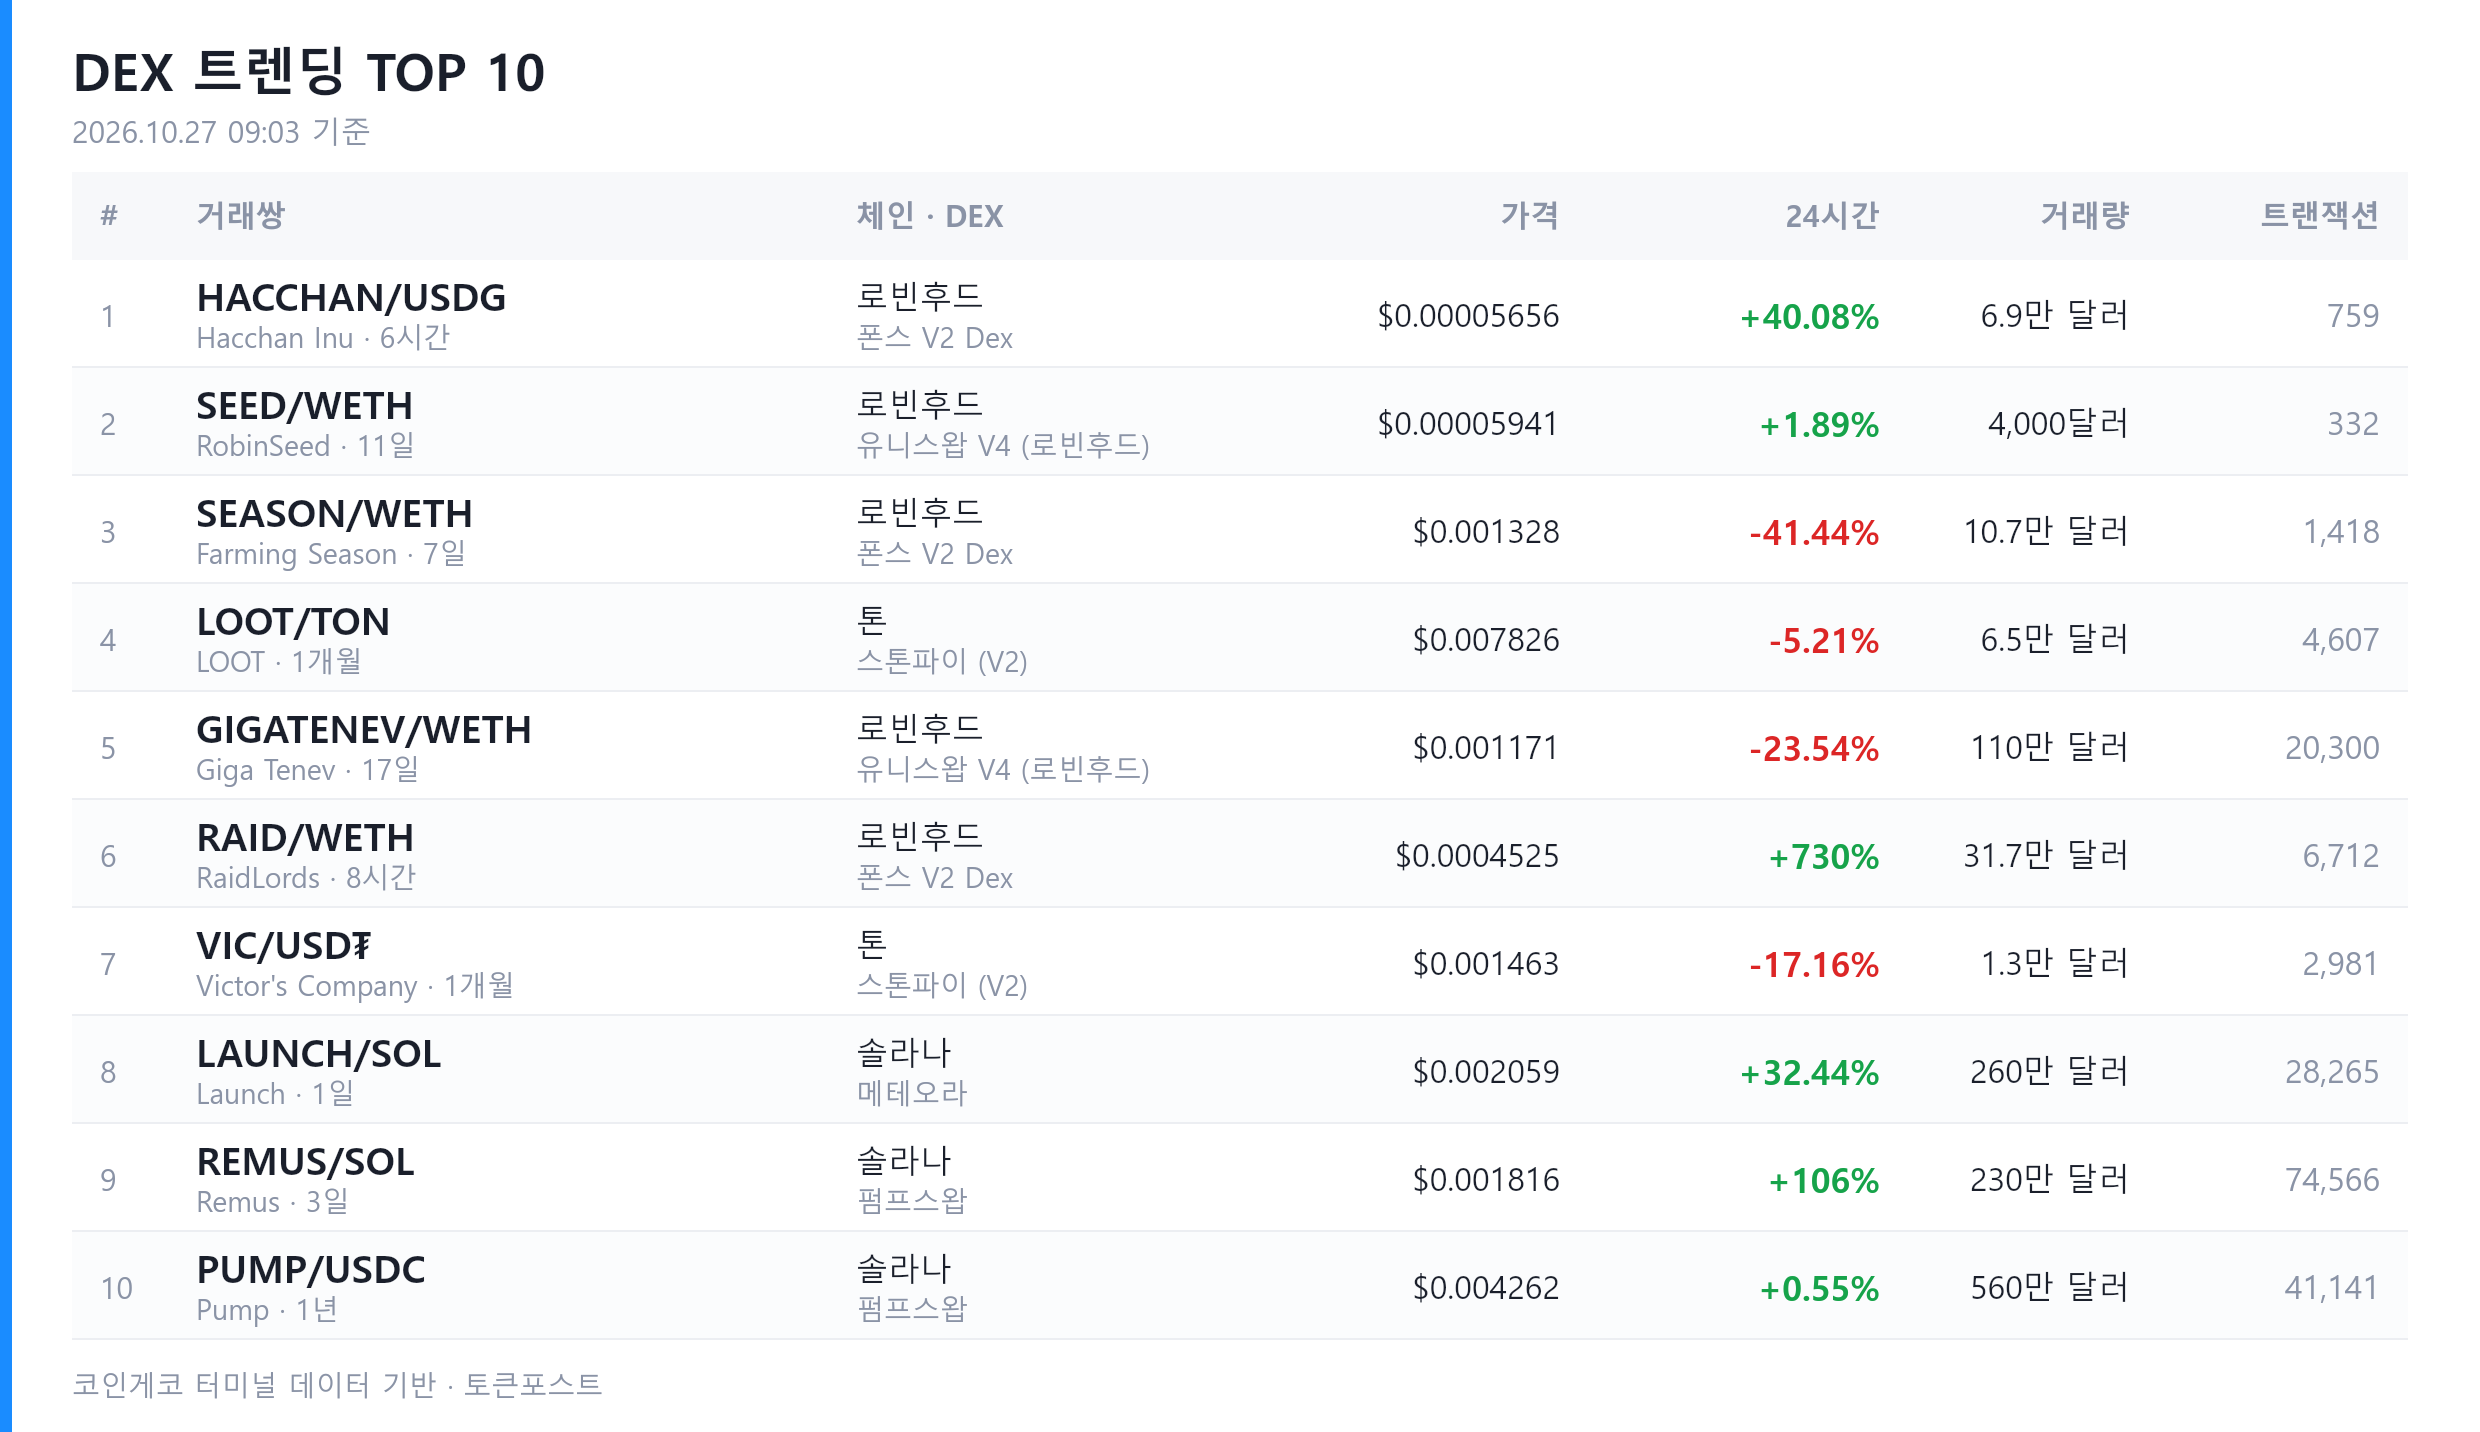2480x1432 pixels.
Task: Select the GIGATENEV/WETH pair
Action: (364, 730)
